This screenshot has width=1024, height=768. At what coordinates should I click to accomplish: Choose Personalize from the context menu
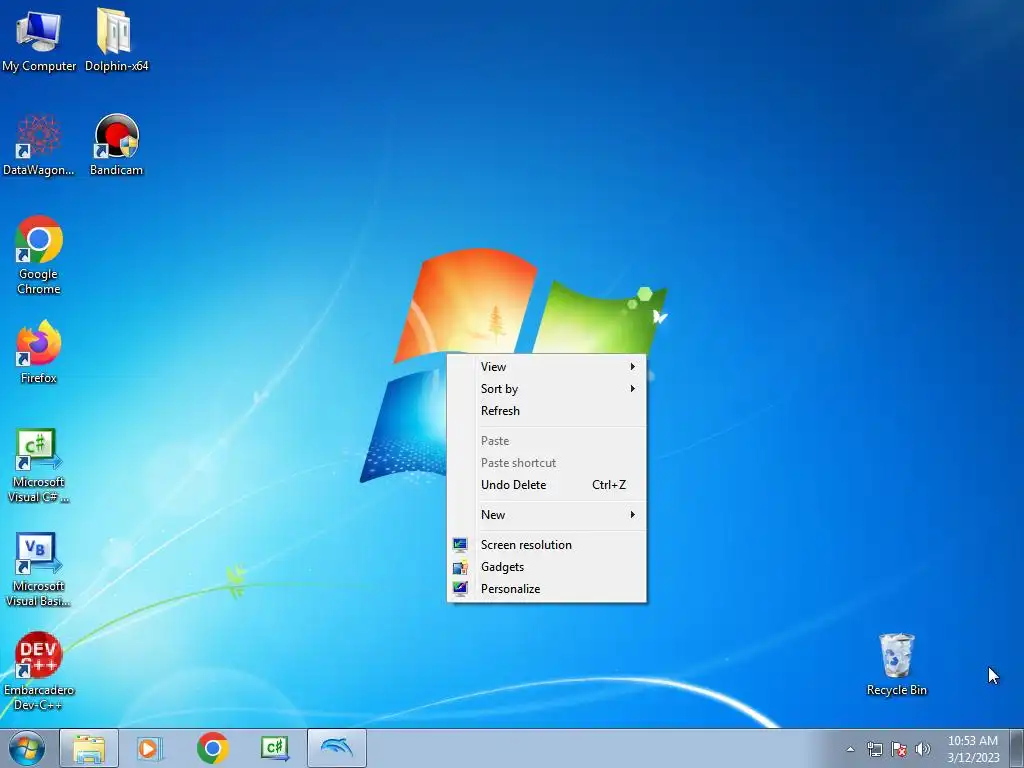pyautogui.click(x=547, y=589)
